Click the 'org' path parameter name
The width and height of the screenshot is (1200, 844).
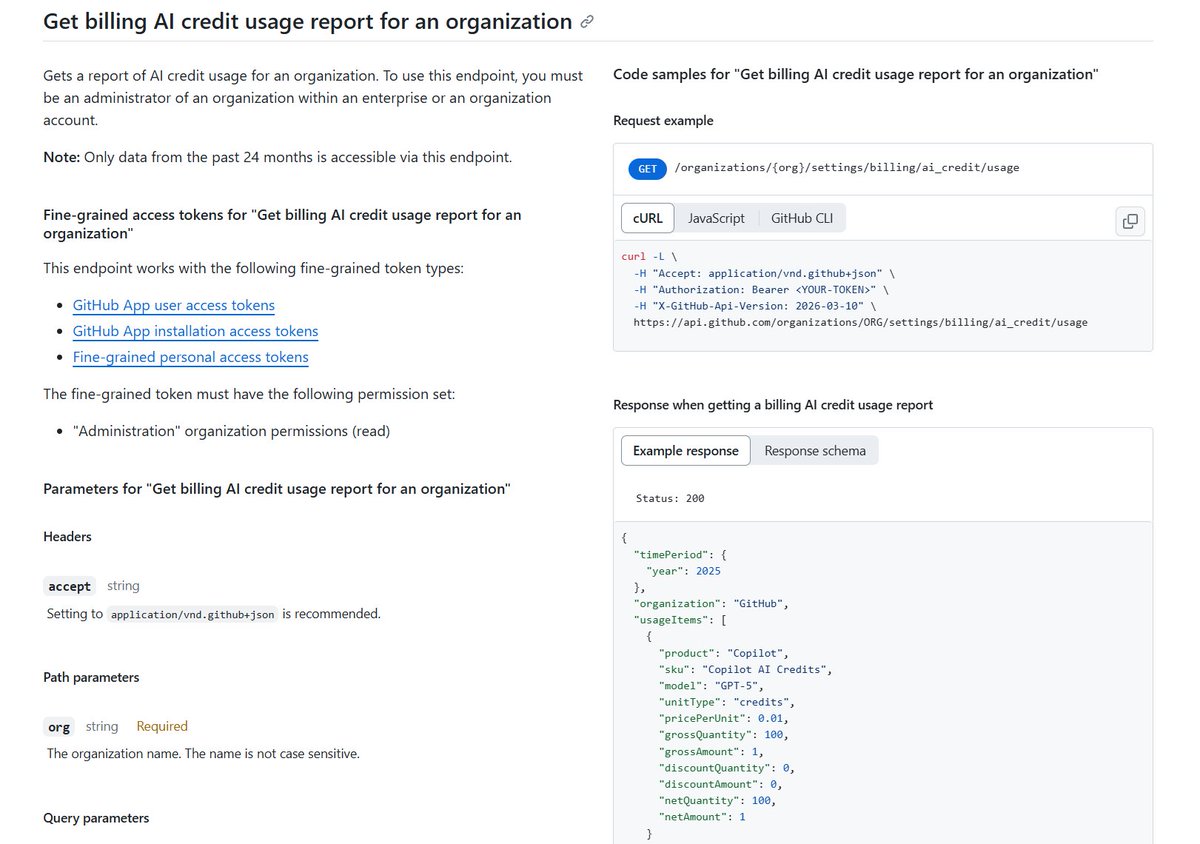(x=59, y=727)
